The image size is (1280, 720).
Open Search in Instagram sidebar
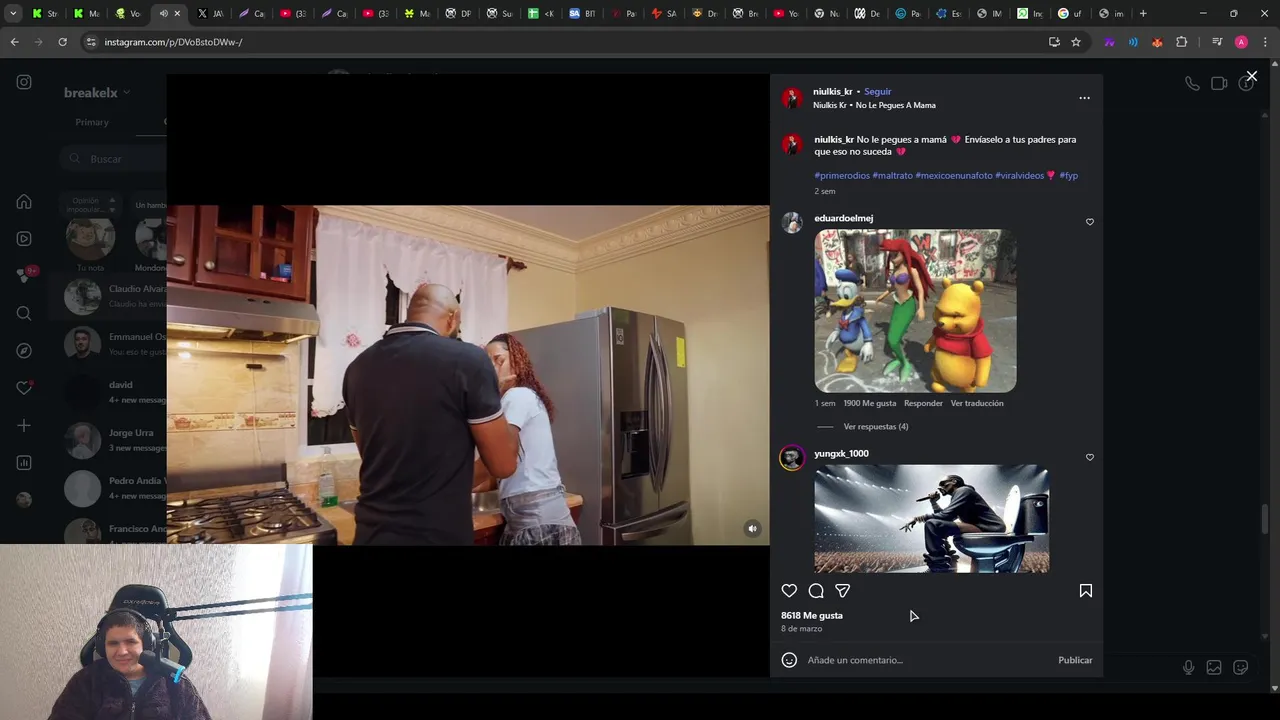(x=24, y=313)
